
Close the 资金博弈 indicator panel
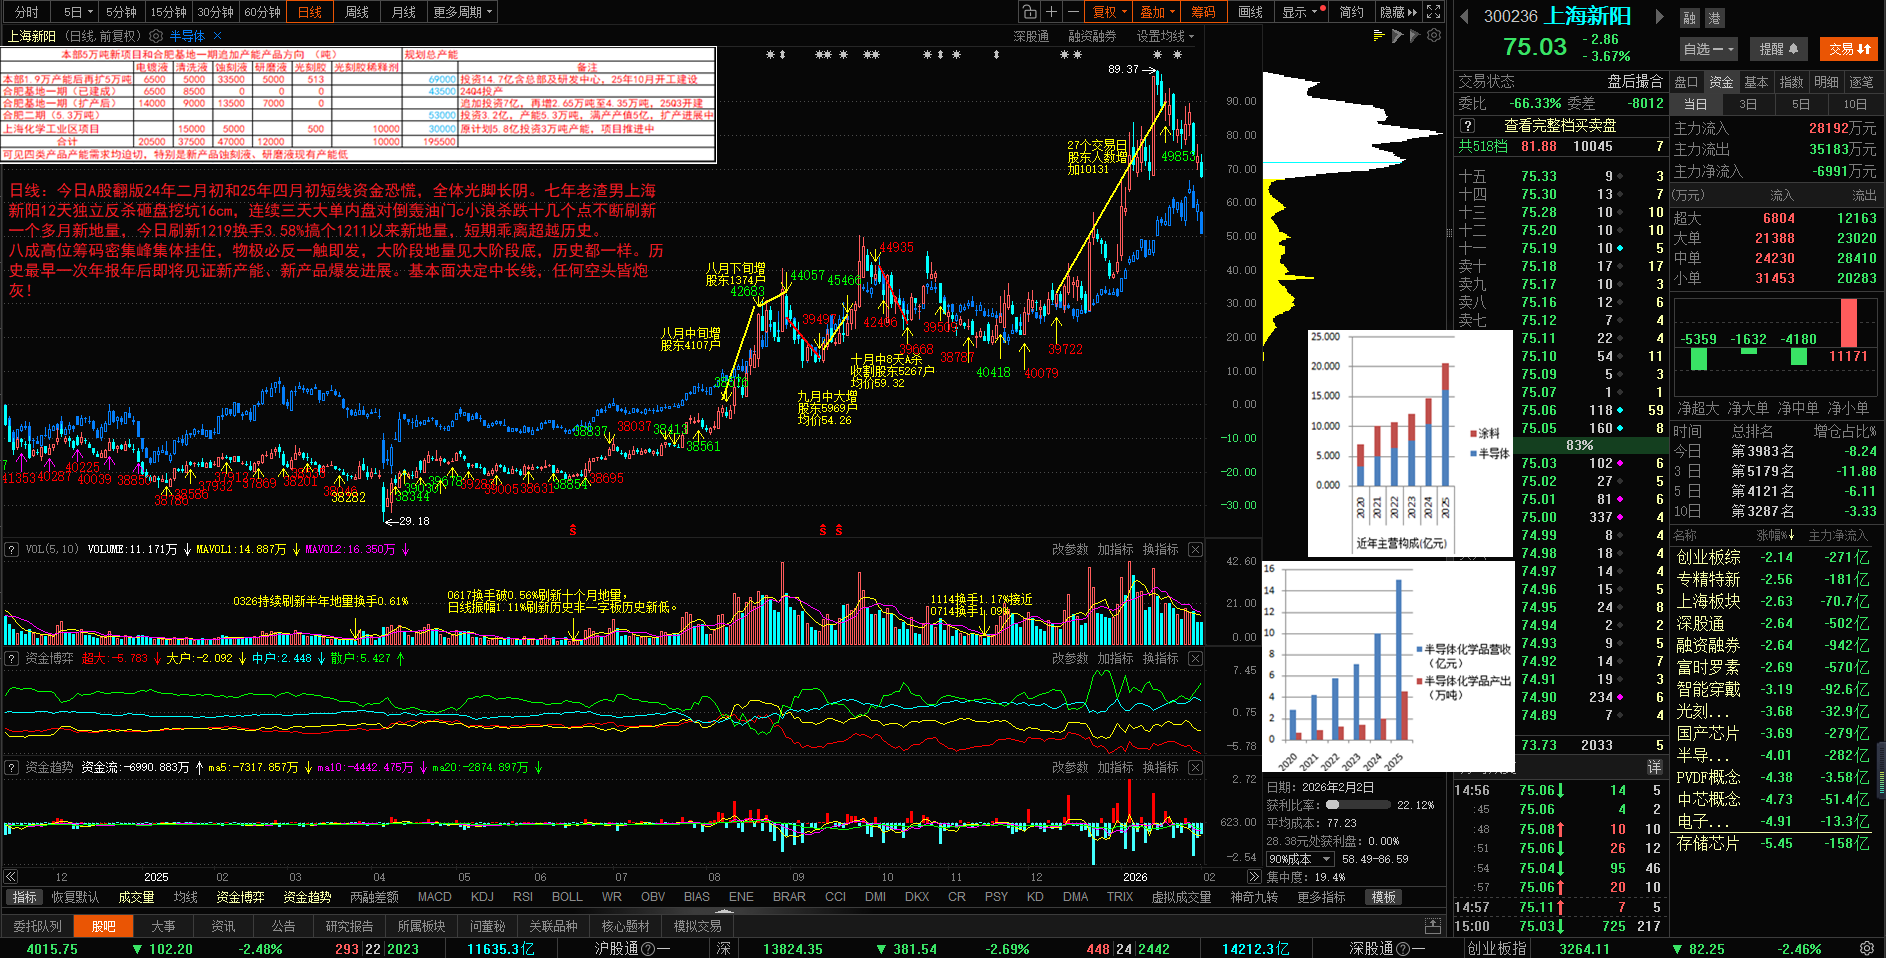click(1195, 658)
